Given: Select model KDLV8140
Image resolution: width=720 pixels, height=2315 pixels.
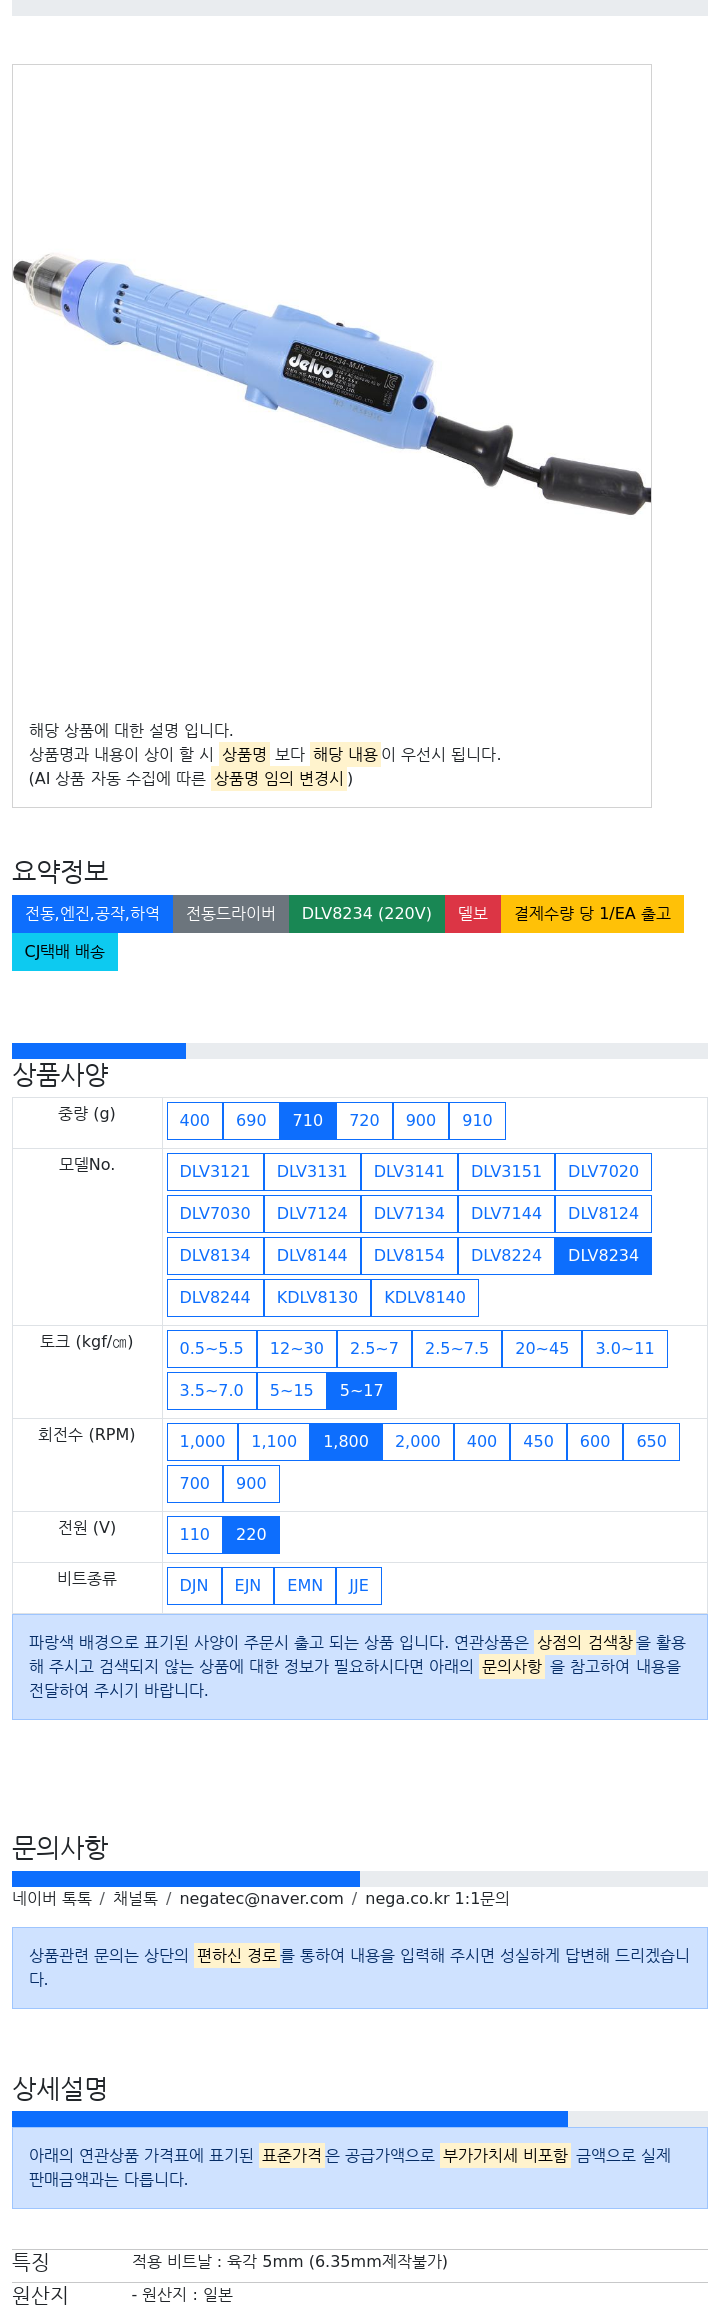Looking at the screenshot, I should tap(425, 1298).
